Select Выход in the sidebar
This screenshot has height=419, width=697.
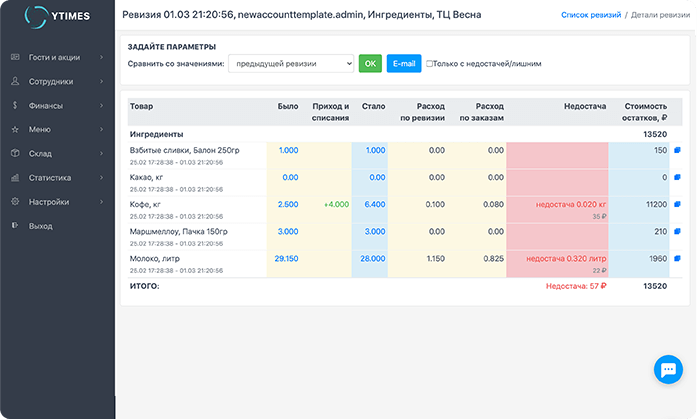(x=41, y=226)
